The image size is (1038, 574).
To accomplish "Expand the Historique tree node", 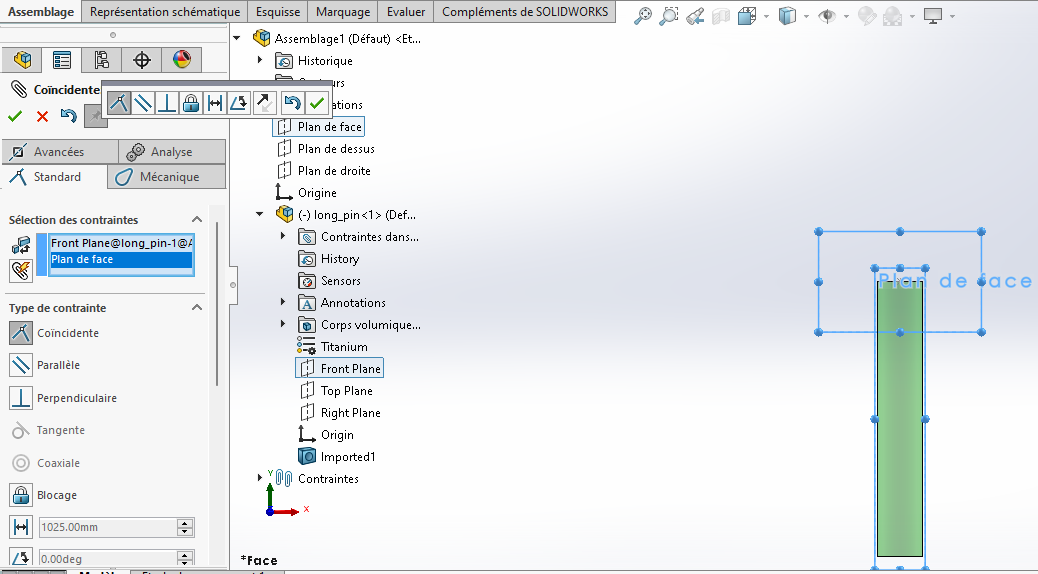I will [x=260, y=61].
